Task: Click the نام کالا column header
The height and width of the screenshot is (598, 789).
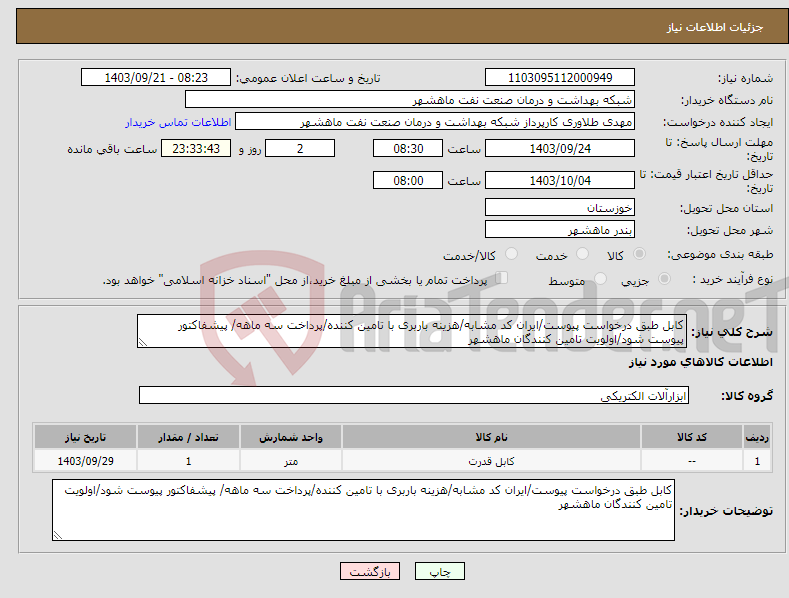Action: pos(491,437)
